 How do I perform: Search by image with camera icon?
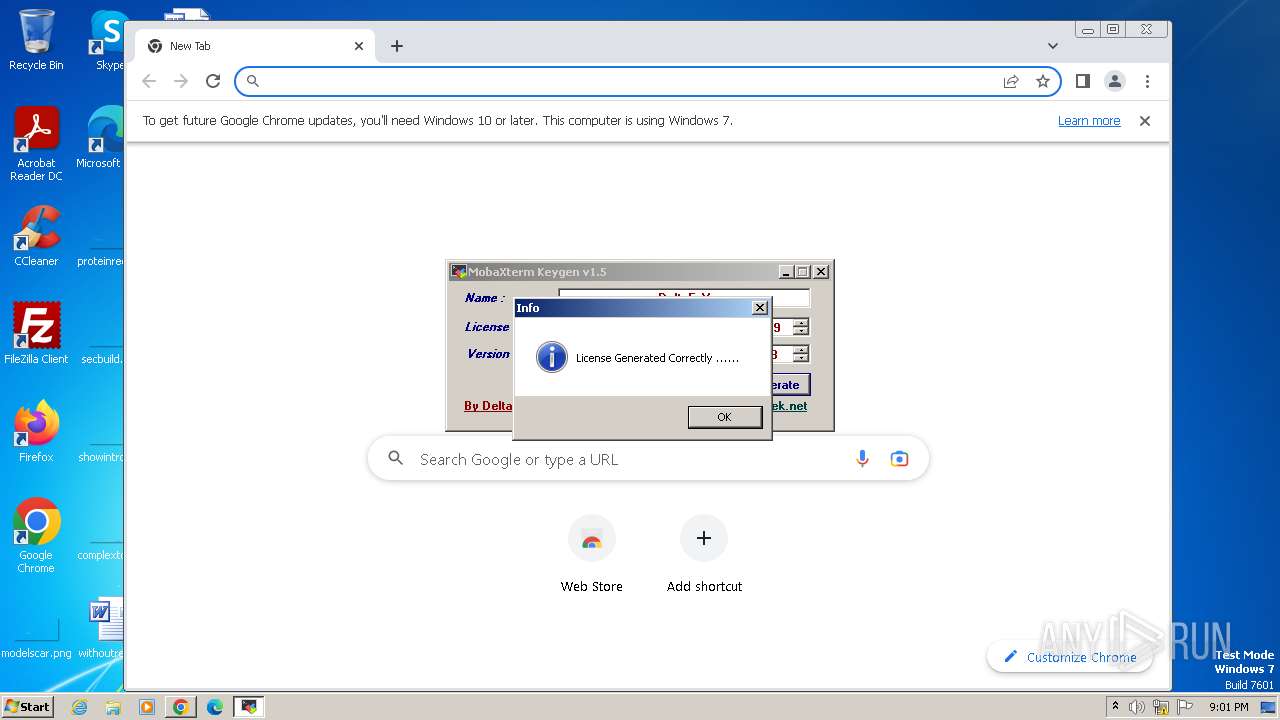click(x=899, y=459)
